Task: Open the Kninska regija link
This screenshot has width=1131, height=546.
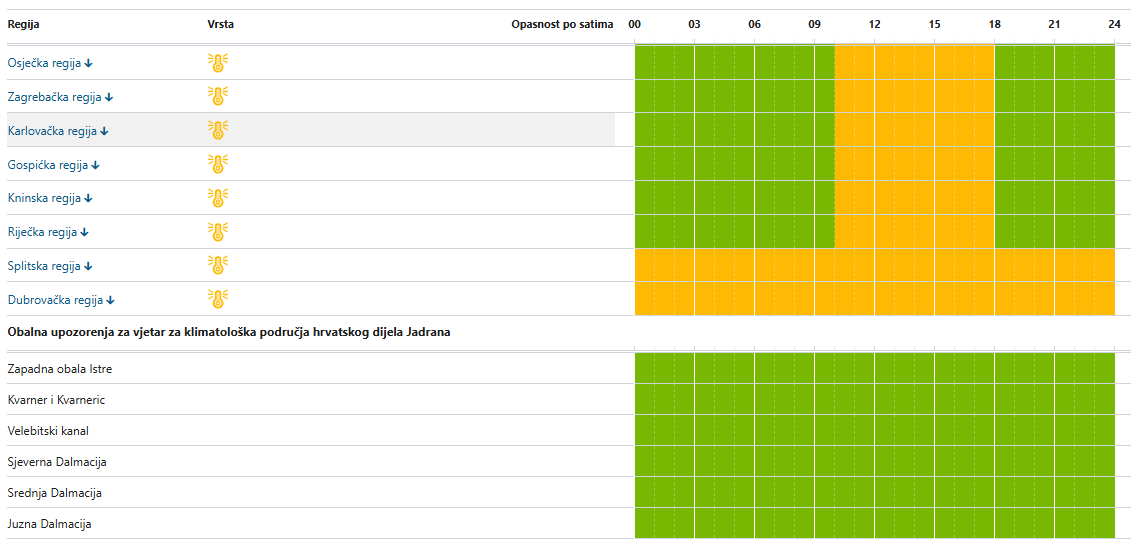Action: [x=44, y=198]
